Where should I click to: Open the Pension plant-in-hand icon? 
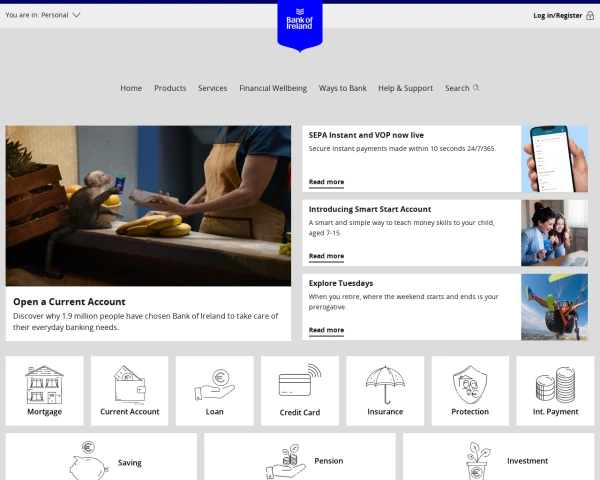pos(285,460)
